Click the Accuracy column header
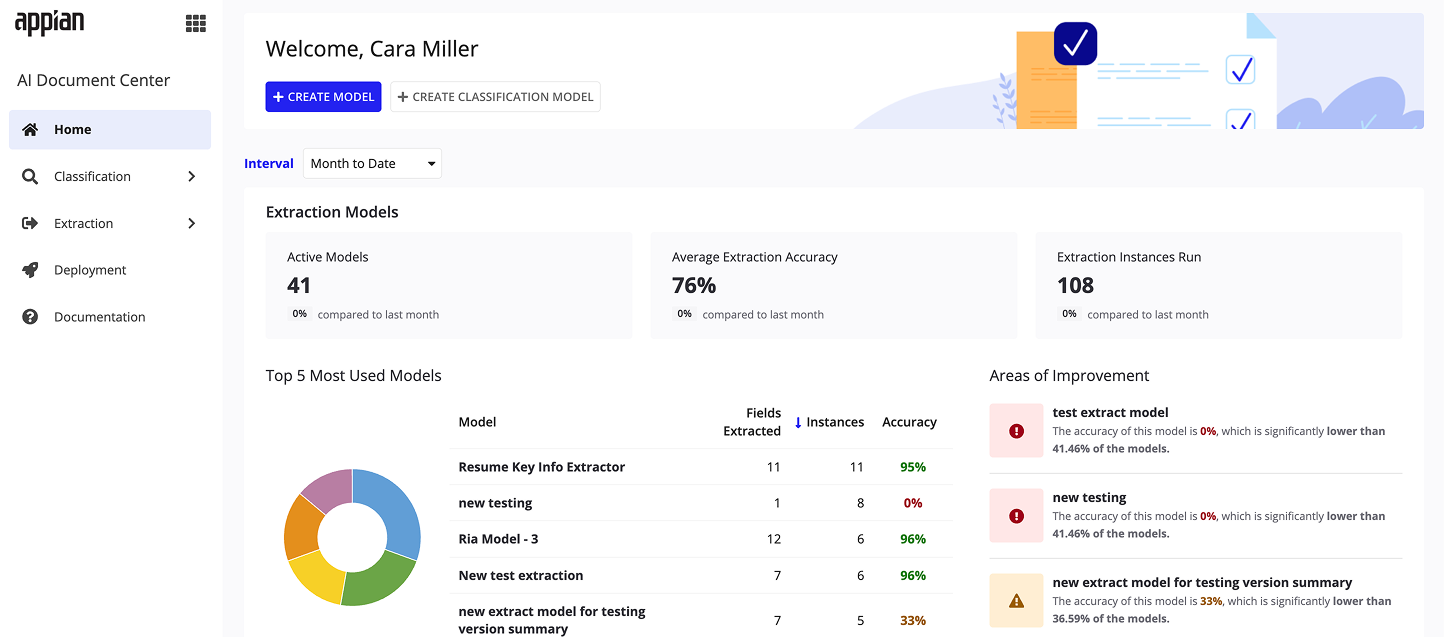 pos(909,422)
